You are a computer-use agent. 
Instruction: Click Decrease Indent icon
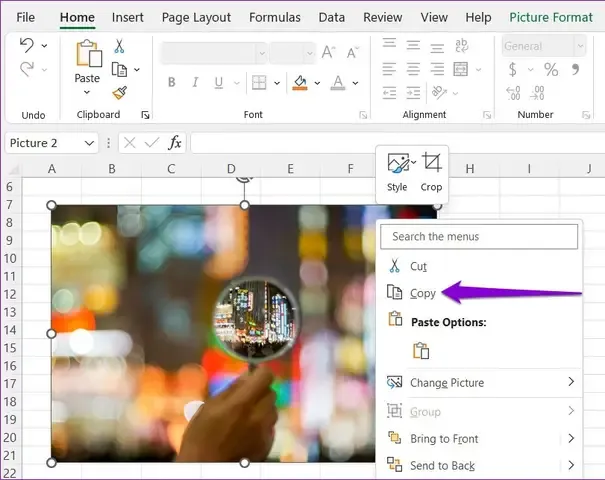[389, 93]
